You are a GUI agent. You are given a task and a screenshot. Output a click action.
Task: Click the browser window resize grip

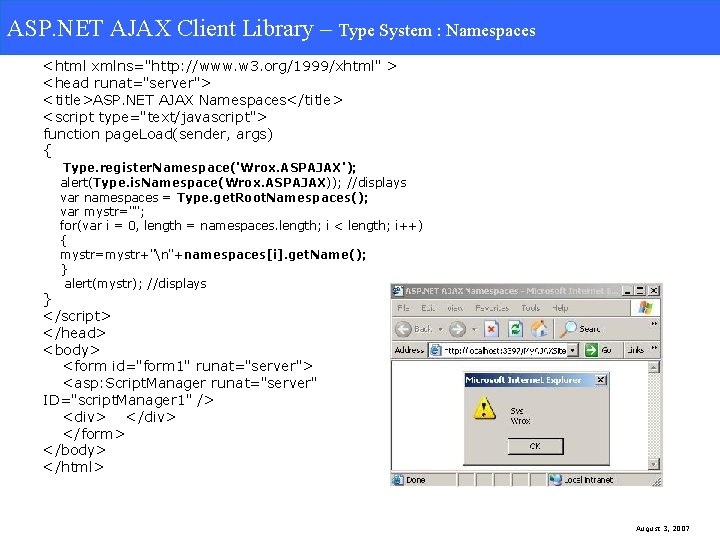(x=657, y=481)
